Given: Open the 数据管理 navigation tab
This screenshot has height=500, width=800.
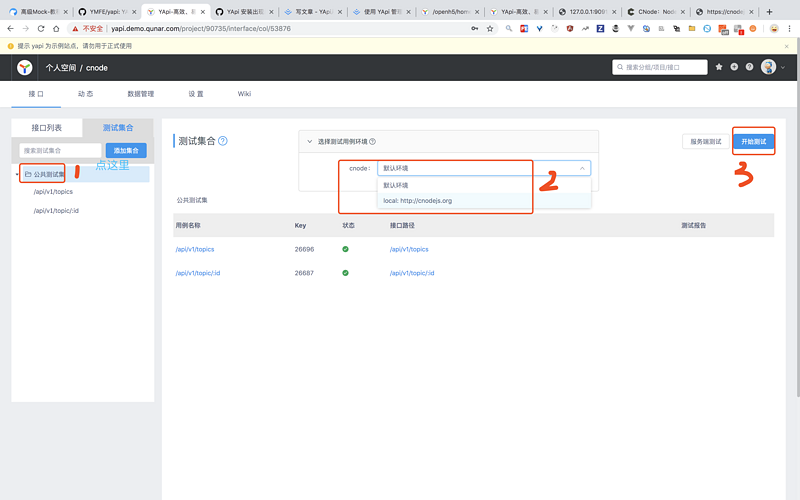Looking at the screenshot, I should click(140, 94).
